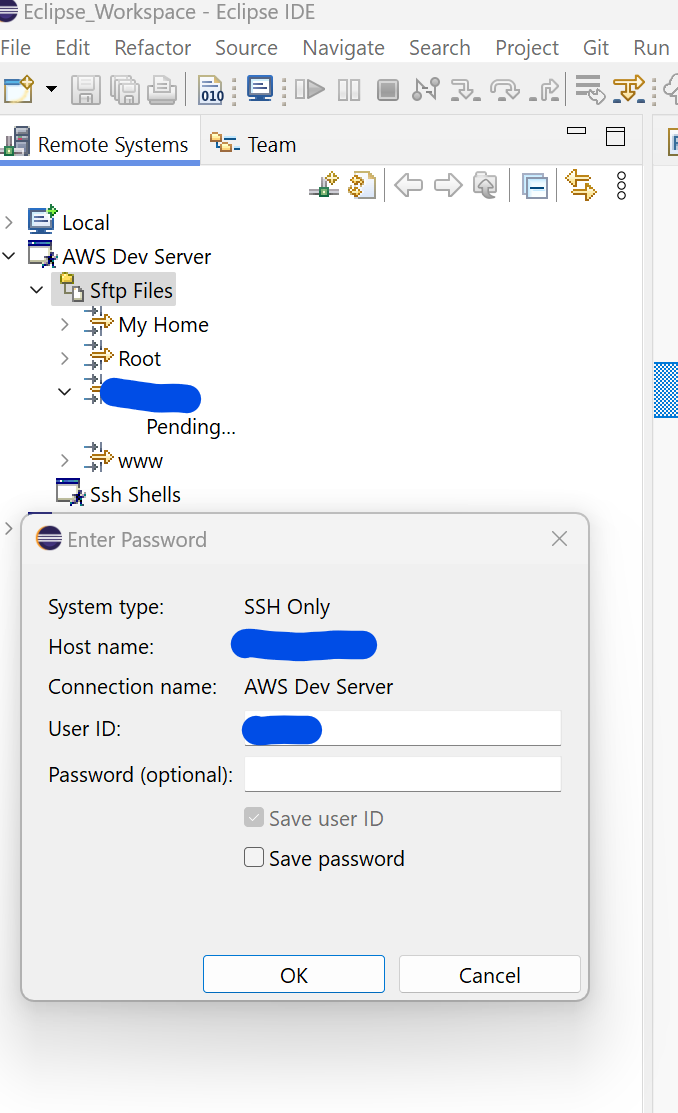Switch to the Remote Systems tab
678x1113 pixels.
pos(99,143)
